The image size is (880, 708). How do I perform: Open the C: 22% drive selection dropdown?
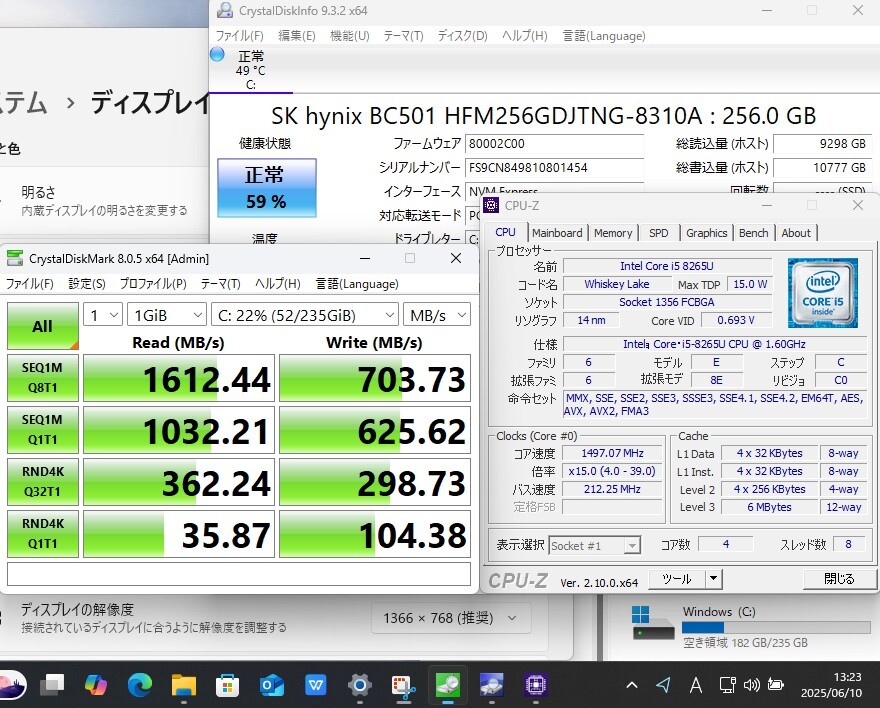[305, 315]
